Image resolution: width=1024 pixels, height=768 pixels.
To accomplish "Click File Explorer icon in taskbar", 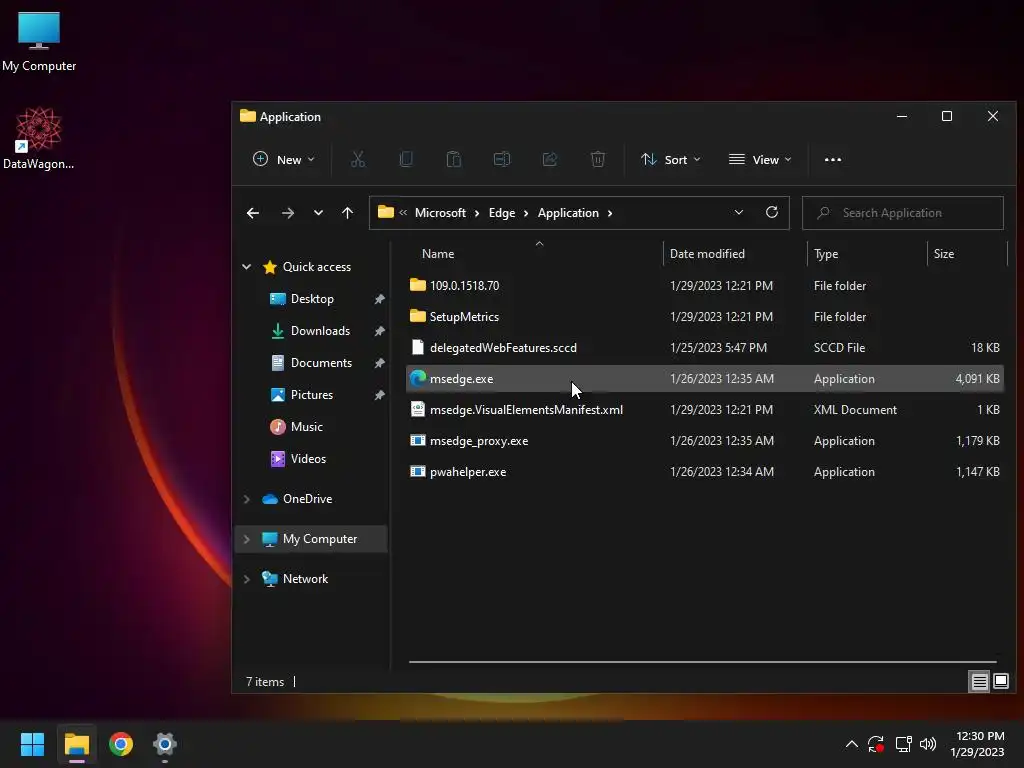I will (x=76, y=744).
